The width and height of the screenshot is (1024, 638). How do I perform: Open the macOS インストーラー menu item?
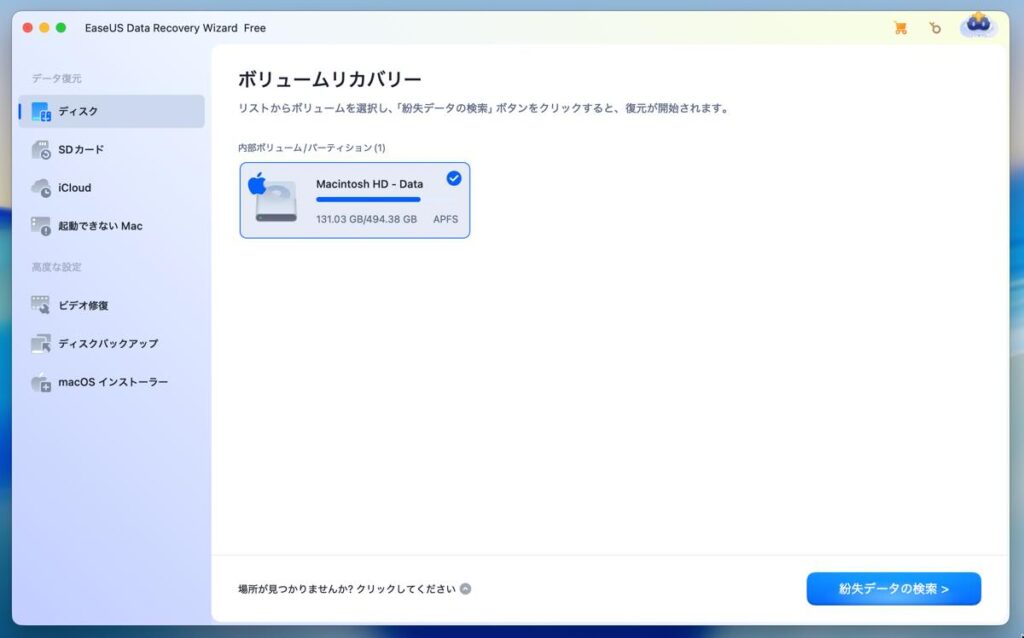click(x=113, y=382)
